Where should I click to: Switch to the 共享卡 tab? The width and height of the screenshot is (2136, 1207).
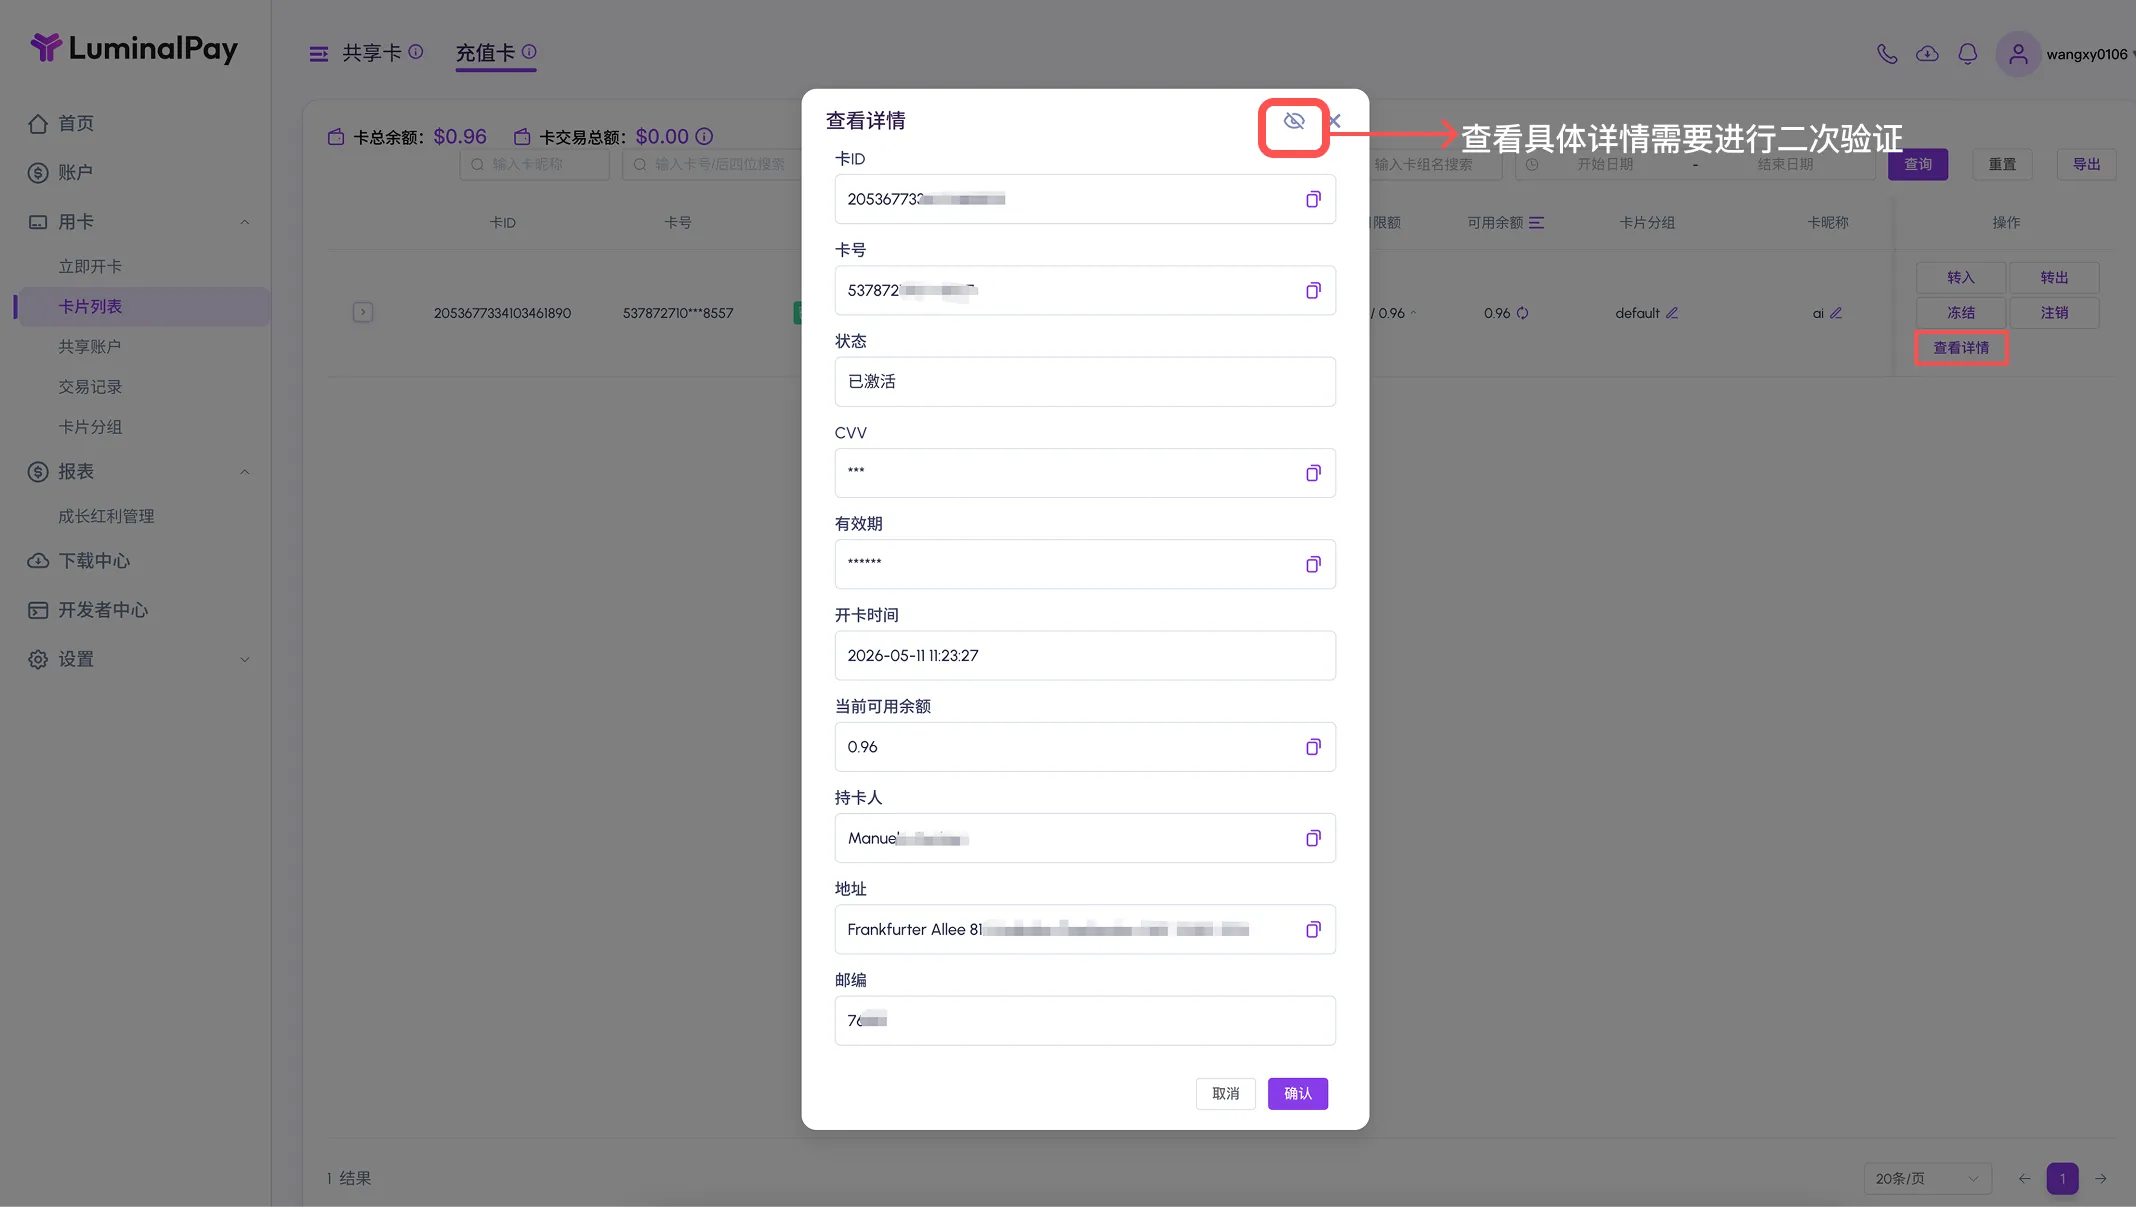[372, 52]
